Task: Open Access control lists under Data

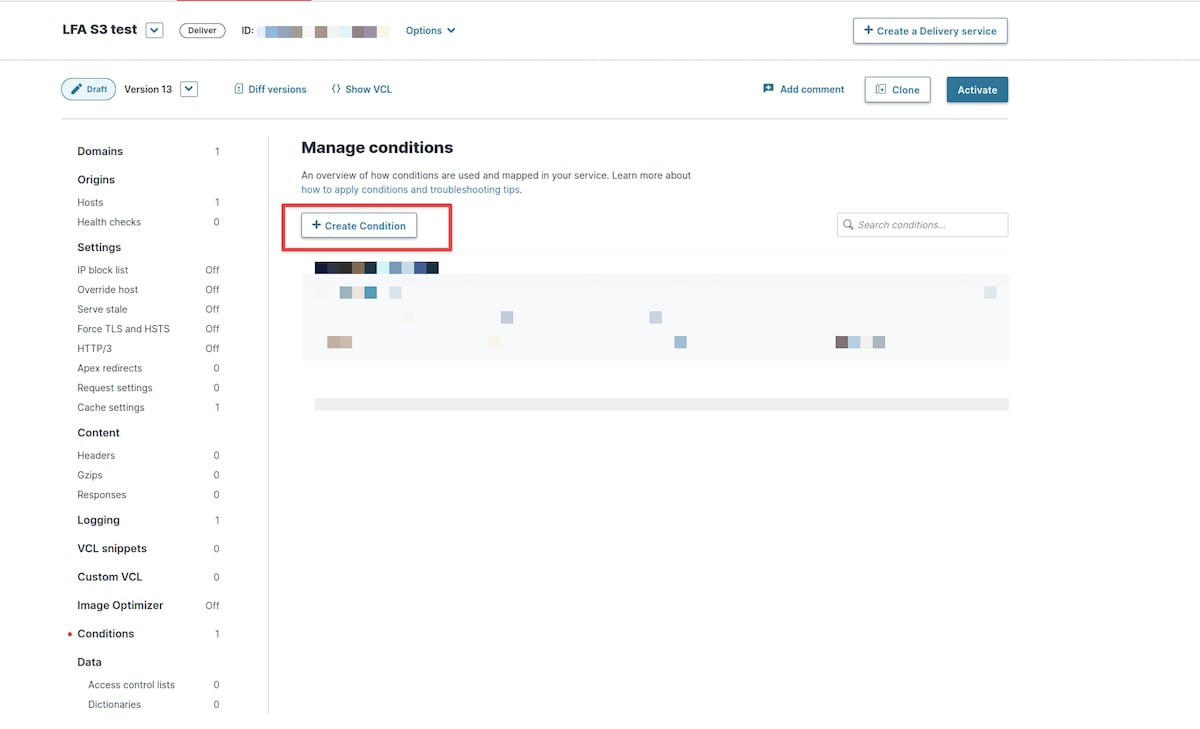Action: (x=131, y=685)
